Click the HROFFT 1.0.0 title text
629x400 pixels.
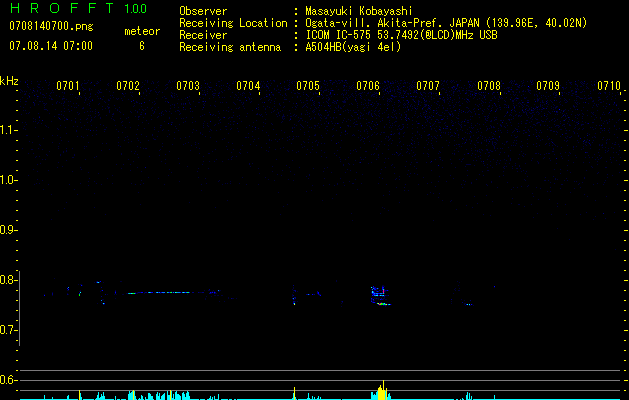pos(78,8)
